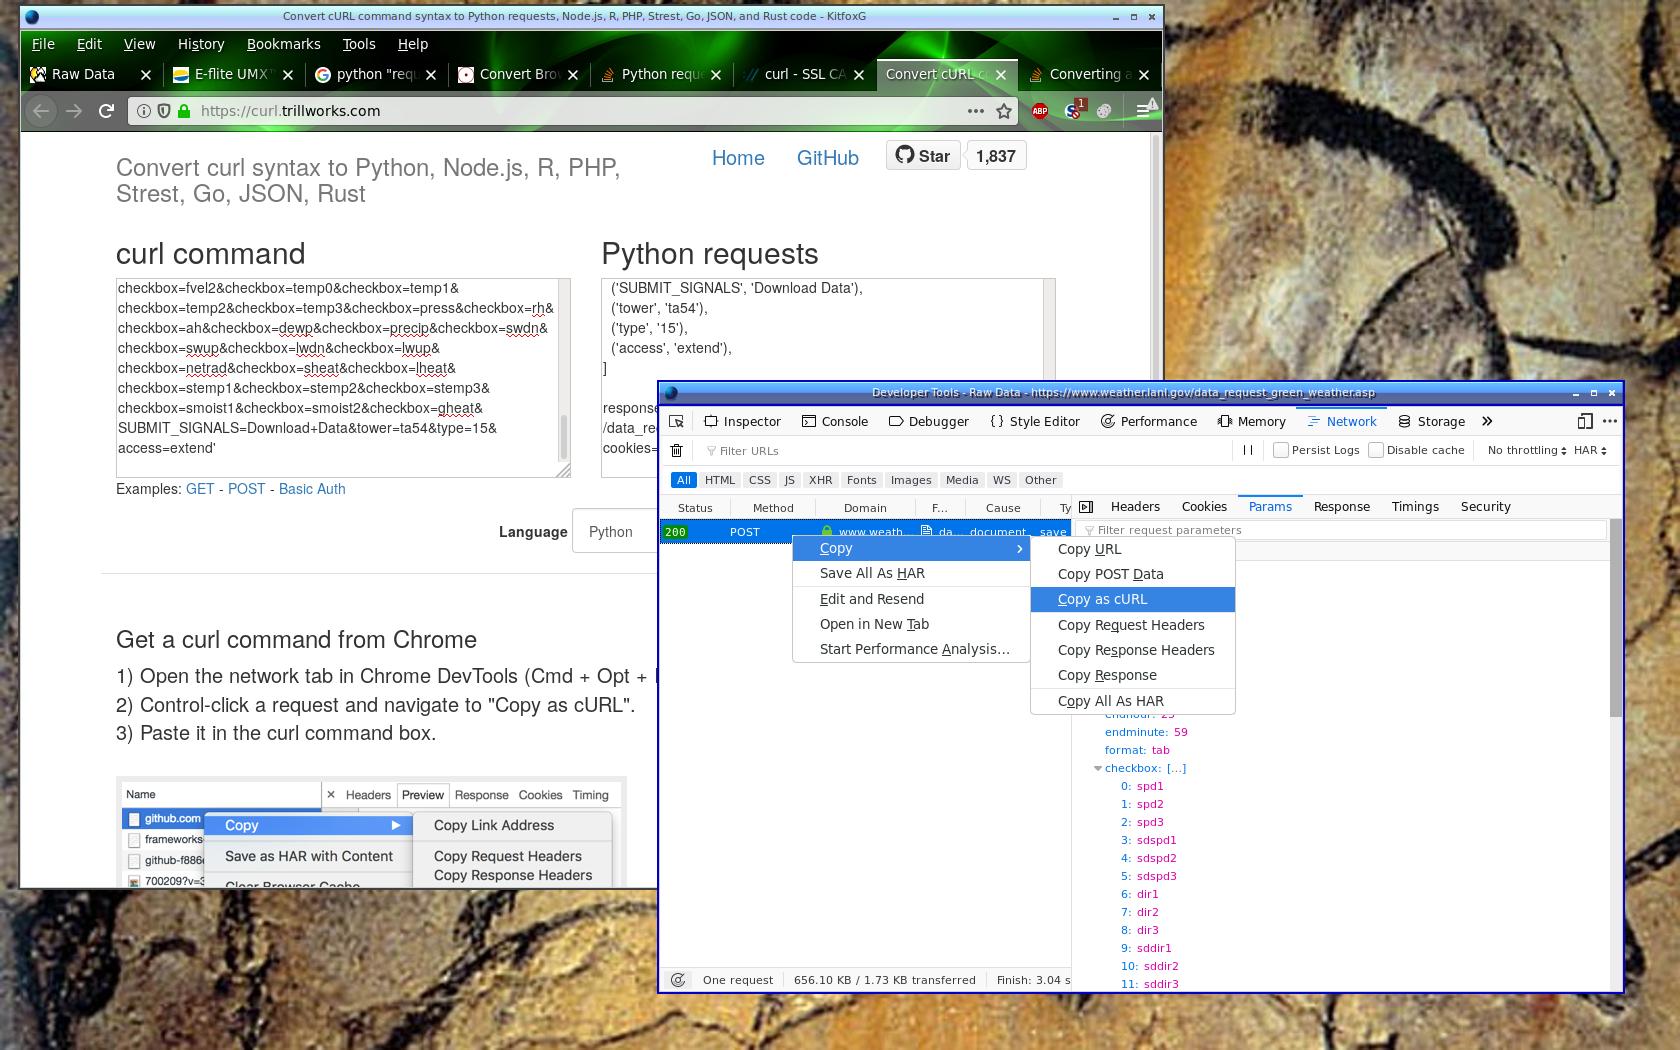The image size is (1680, 1050).
Task: Enable the Persist Logs checkbox
Action: [x=1280, y=450]
